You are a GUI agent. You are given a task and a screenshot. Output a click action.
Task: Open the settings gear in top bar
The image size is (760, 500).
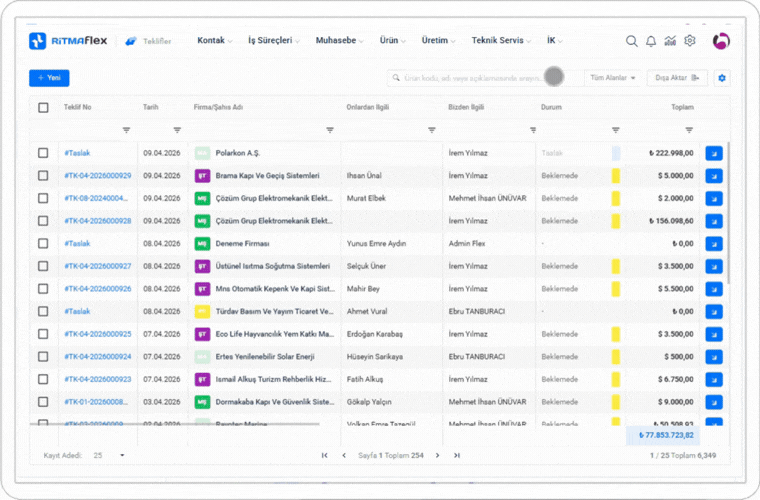click(689, 41)
